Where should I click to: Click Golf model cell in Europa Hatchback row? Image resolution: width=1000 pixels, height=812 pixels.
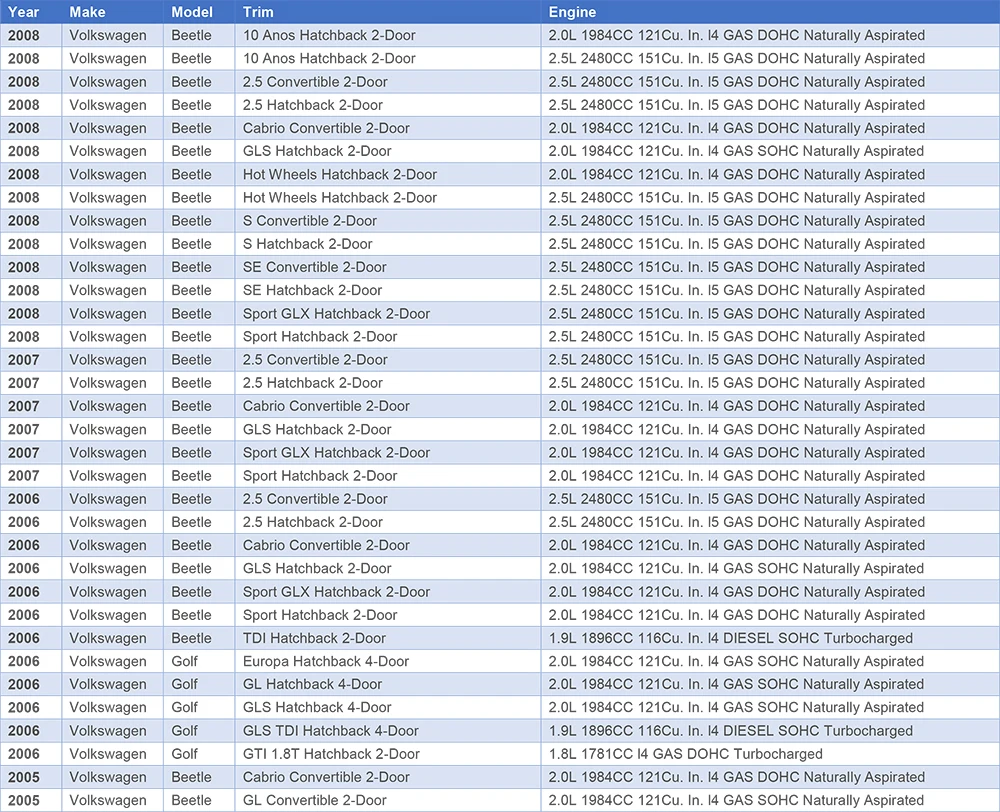[x=199, y=661]
